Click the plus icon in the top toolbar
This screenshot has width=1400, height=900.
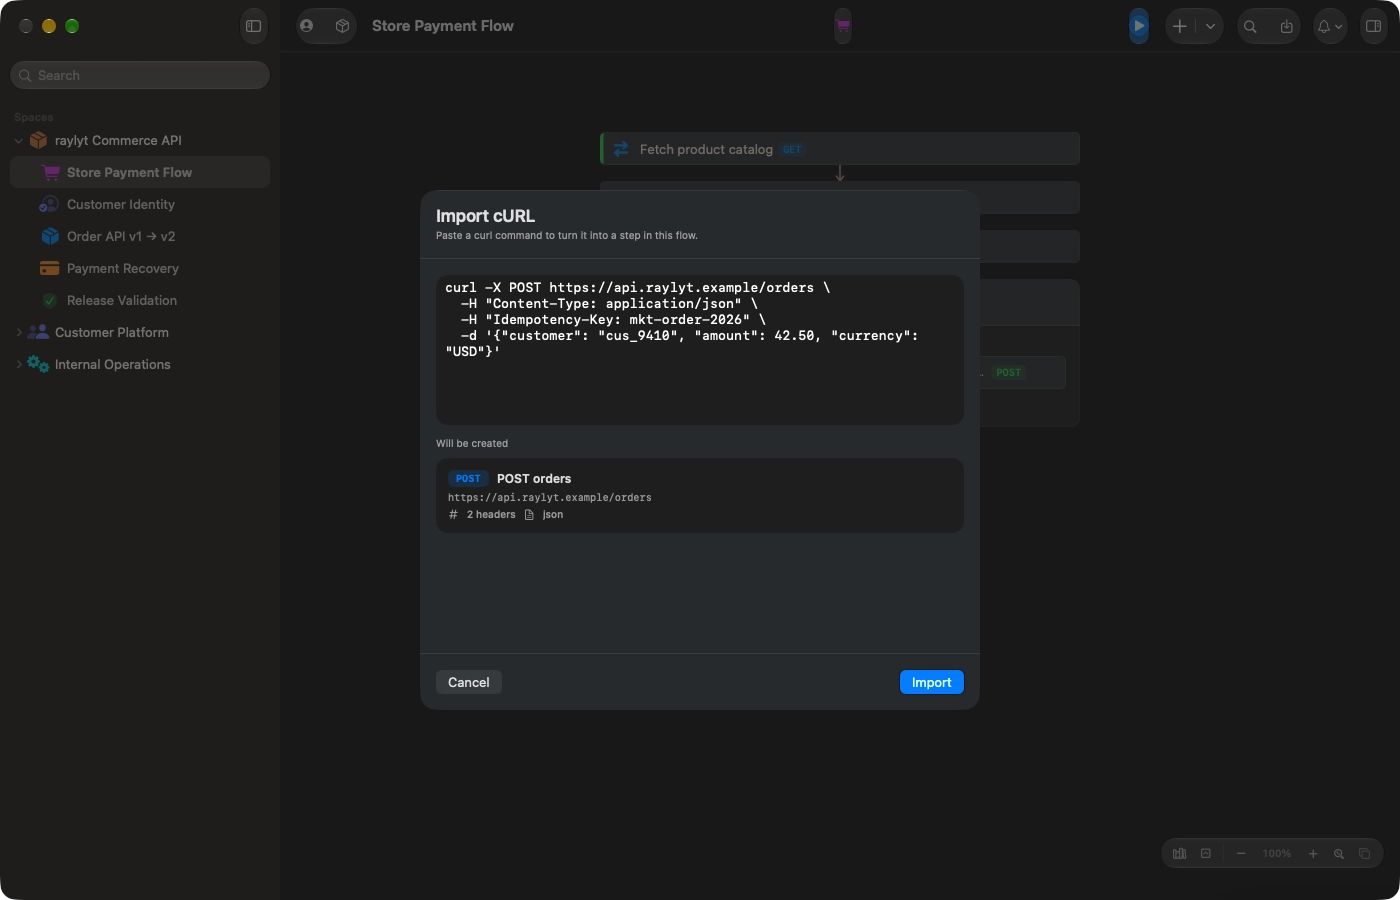[x=1180, y=26]
